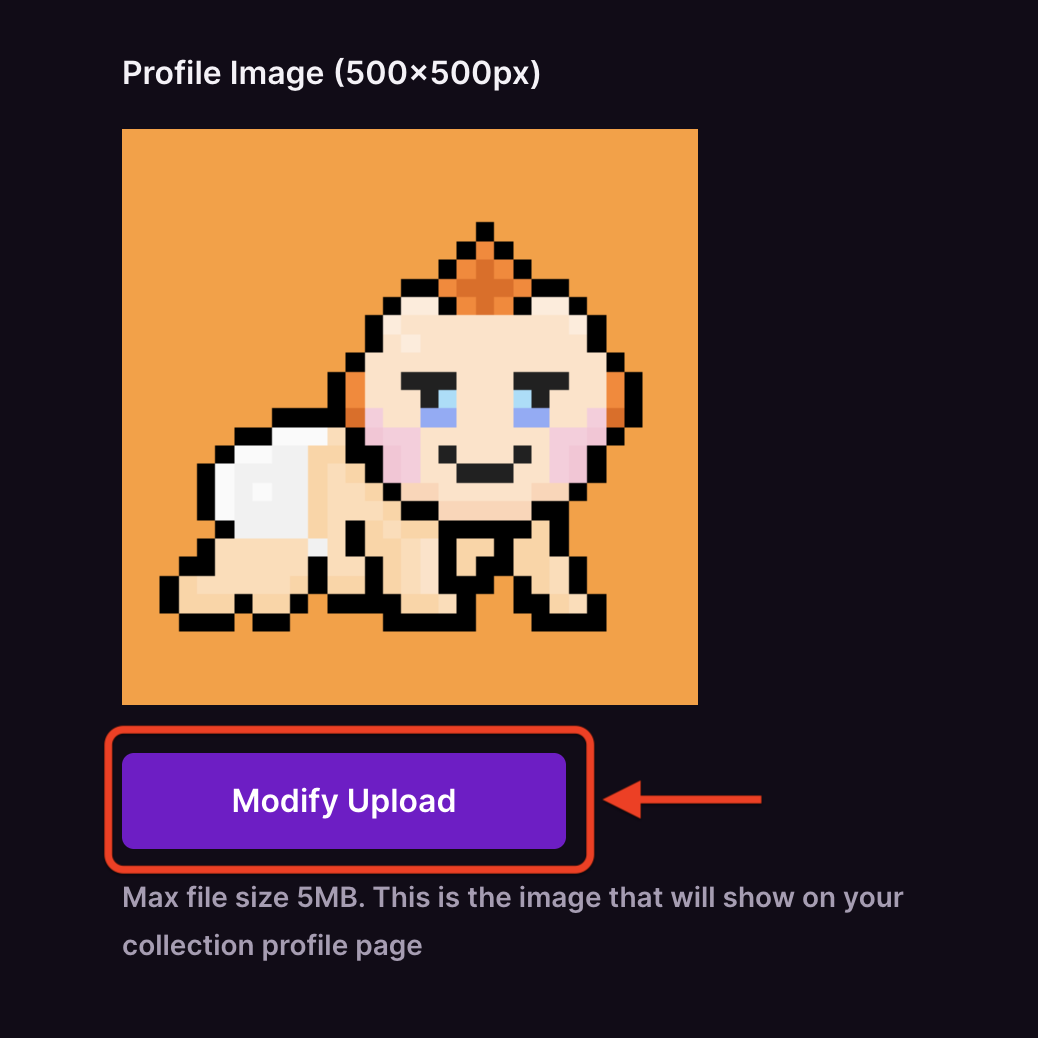1038x1038 pixels.
Task: Click the baby's orange ear on the right
Action: (616, 399)
